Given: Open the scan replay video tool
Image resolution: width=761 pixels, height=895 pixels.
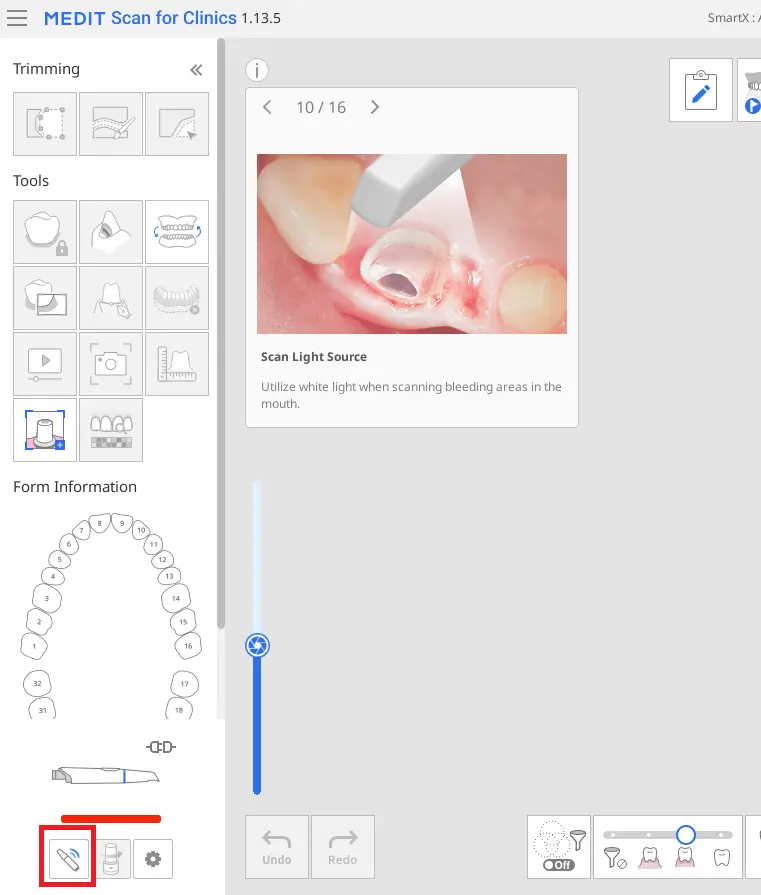Looking at the screenshot, I should tap(45, 363).
